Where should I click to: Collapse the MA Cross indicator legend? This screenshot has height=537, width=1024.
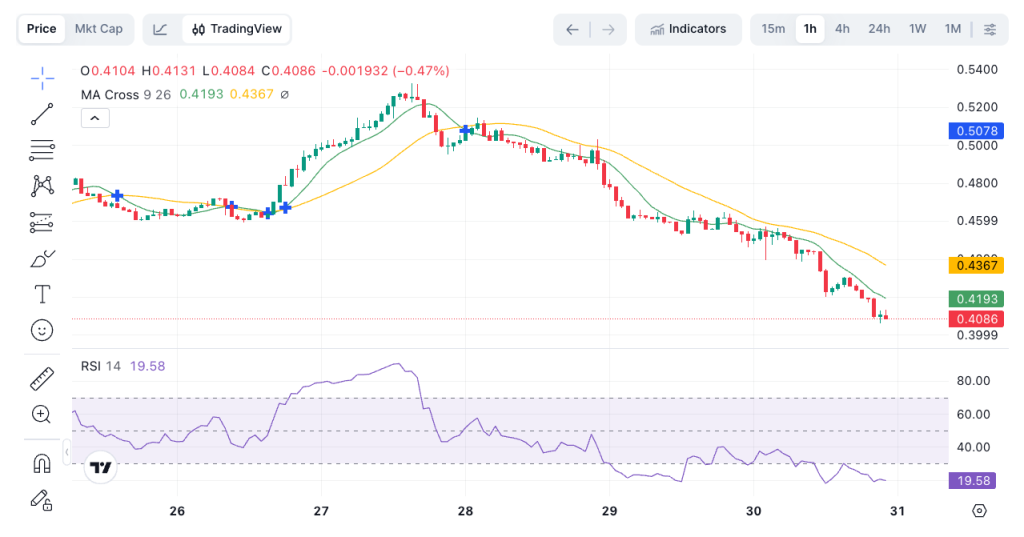95,118
